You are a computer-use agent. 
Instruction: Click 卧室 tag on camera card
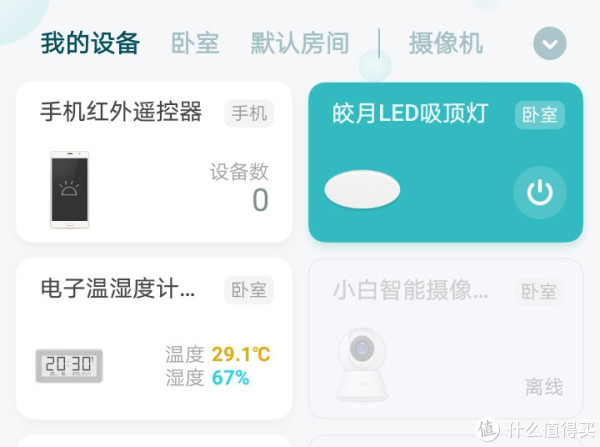click(x=539, y=292)
